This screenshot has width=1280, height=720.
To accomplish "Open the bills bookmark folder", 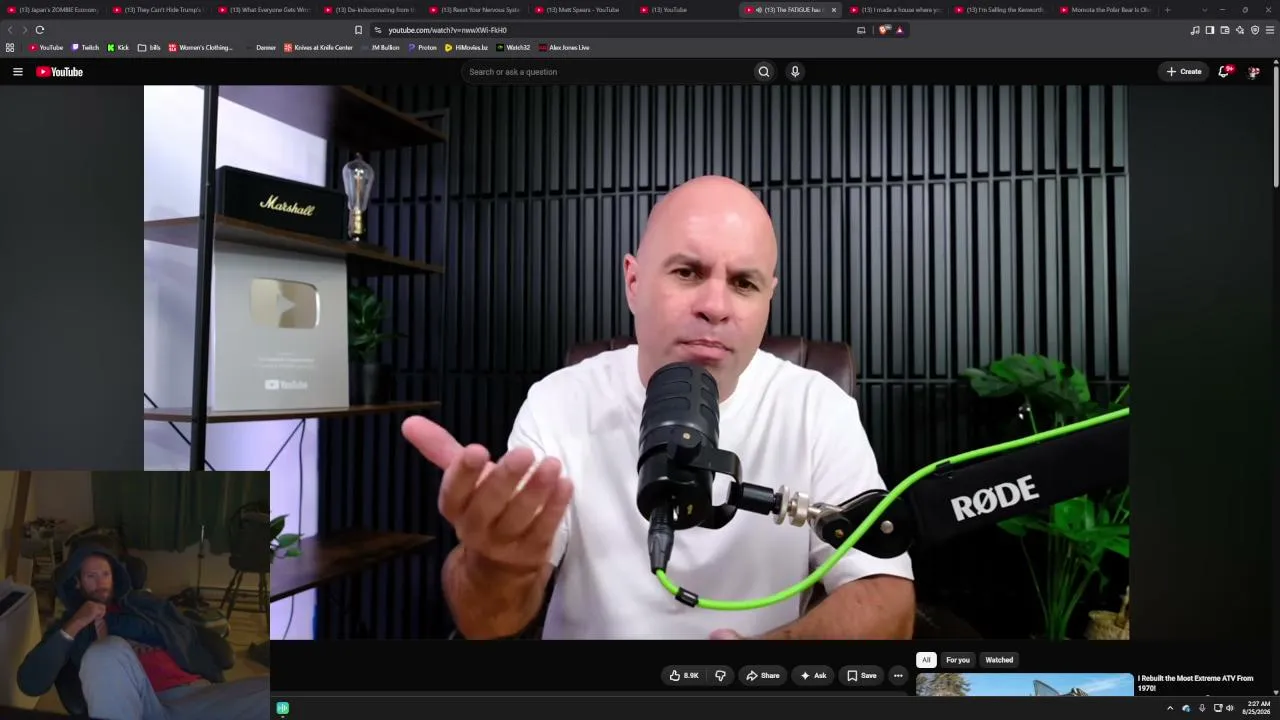I will [x=149, y=47].
